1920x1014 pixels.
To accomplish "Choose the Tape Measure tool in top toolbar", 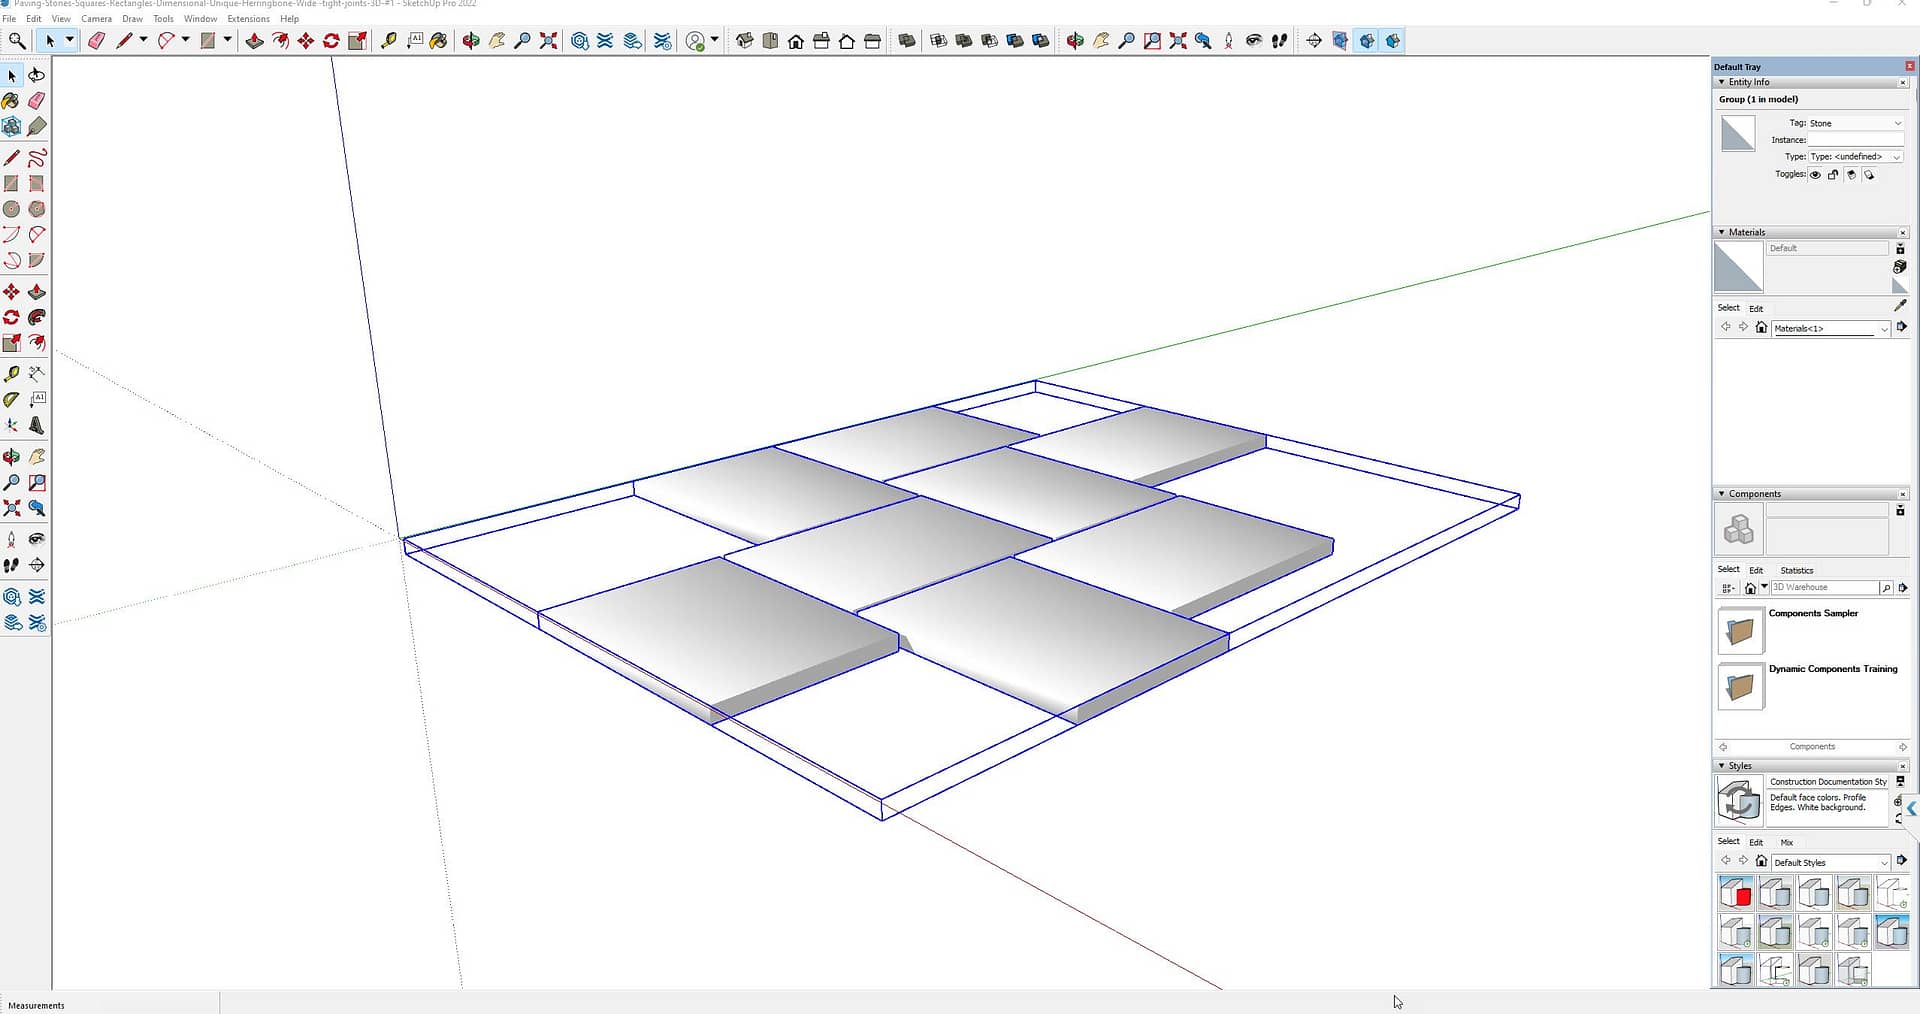I will point(389,41).
